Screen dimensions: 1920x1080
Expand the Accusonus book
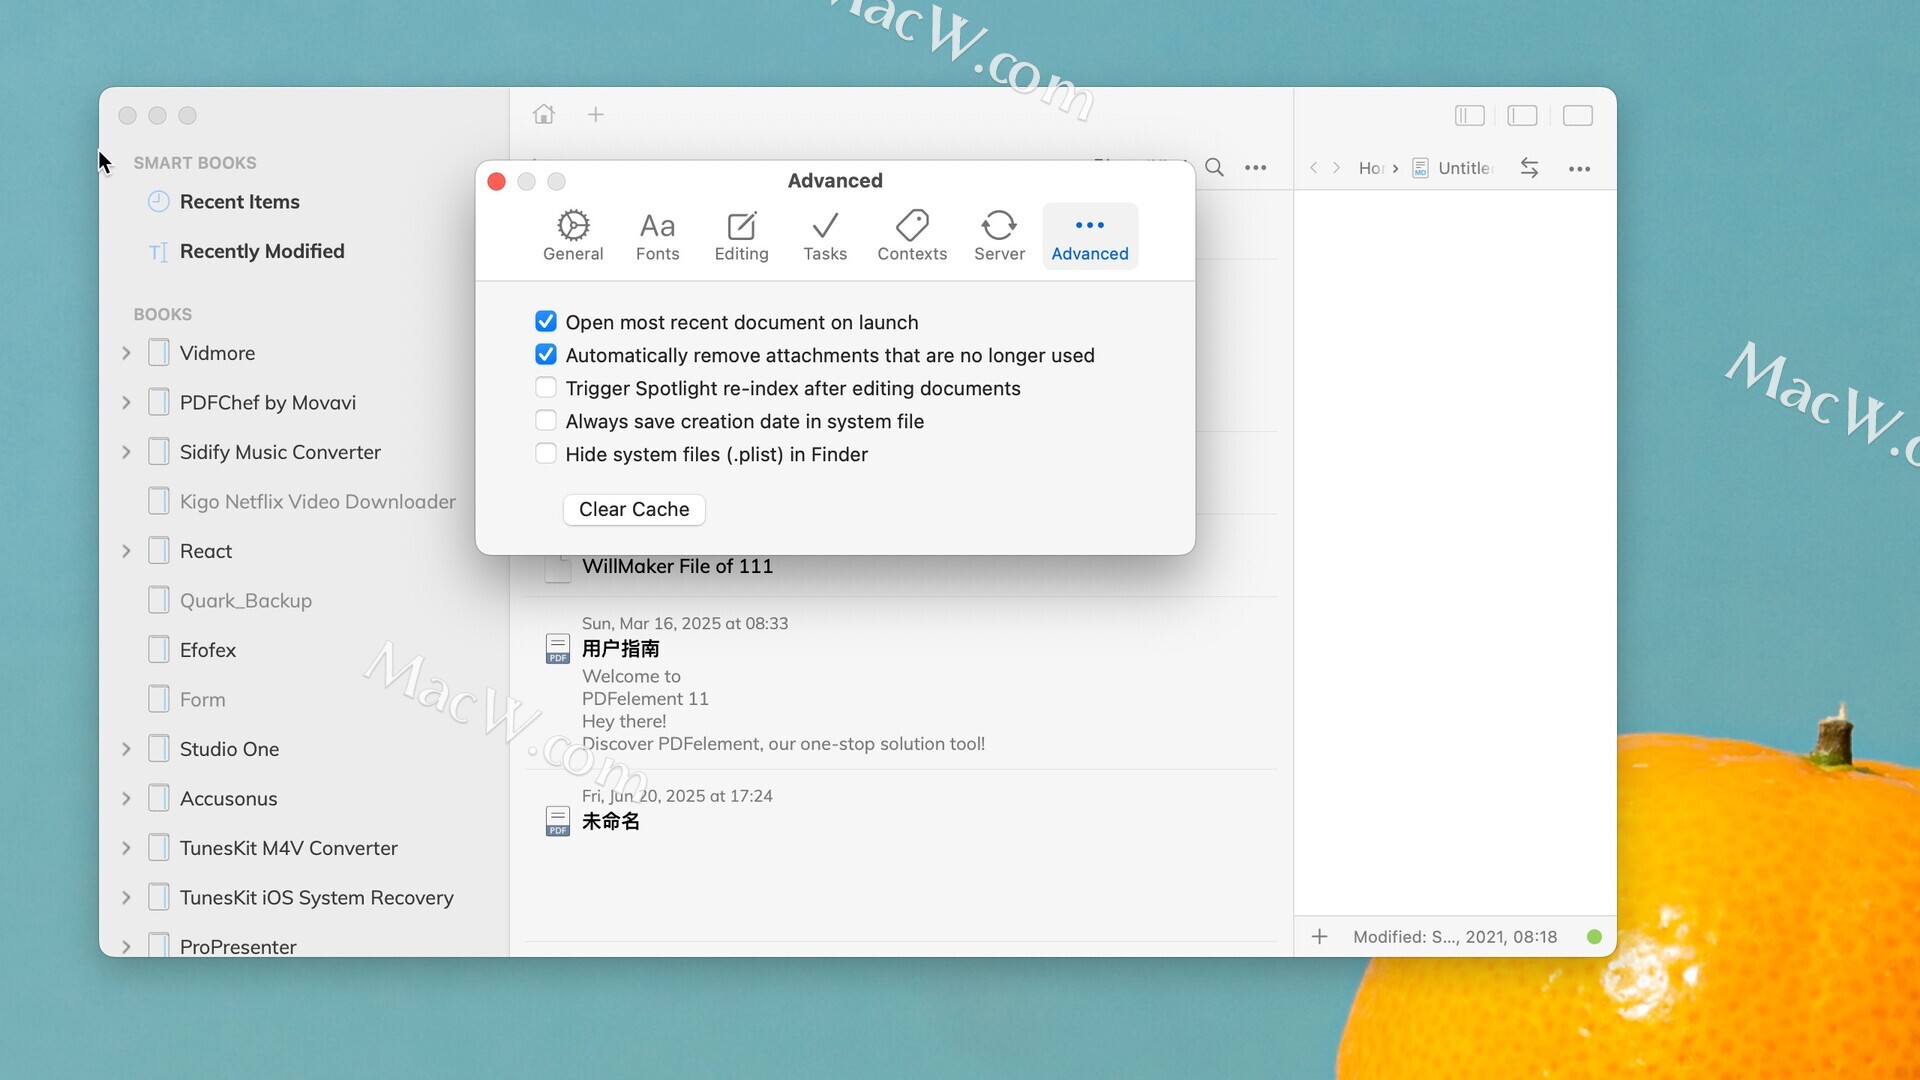point(126,798)
